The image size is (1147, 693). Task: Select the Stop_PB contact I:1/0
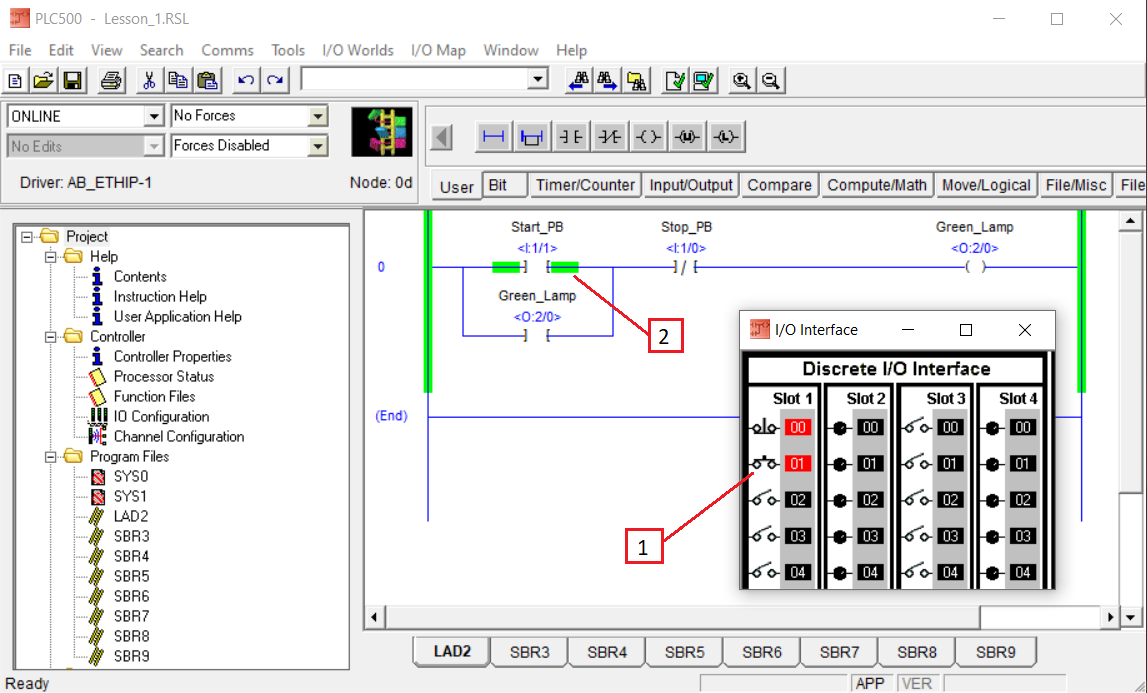point(685,267)
